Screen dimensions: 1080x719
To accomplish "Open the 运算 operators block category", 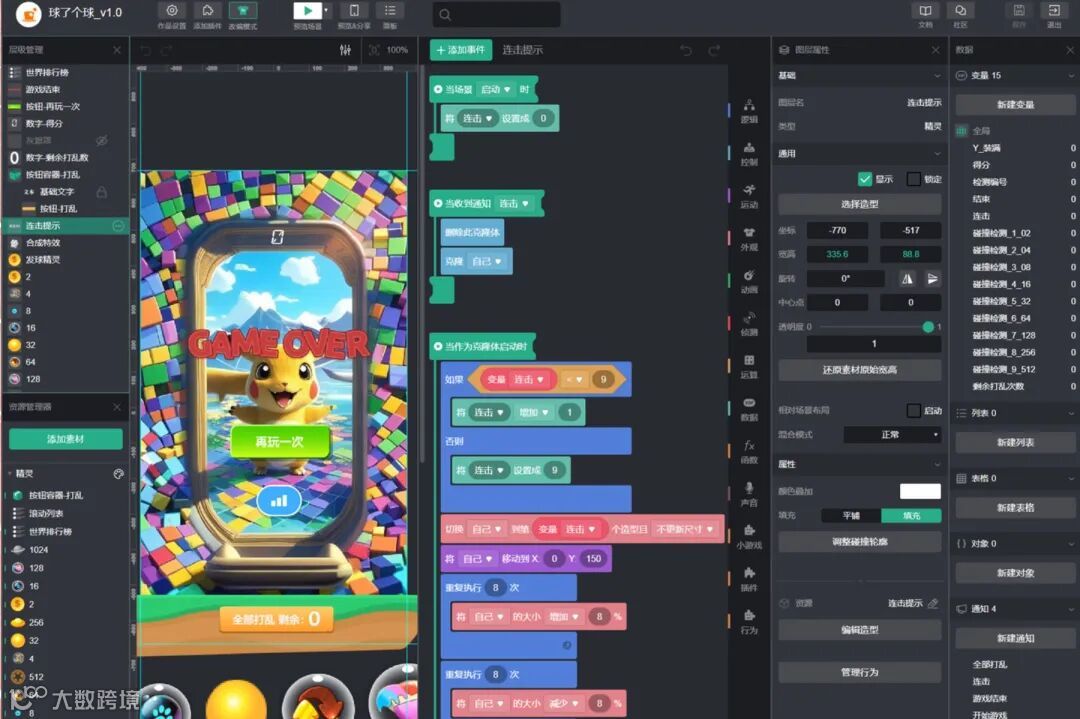I will pyautogui.click(x=749, y=366).
